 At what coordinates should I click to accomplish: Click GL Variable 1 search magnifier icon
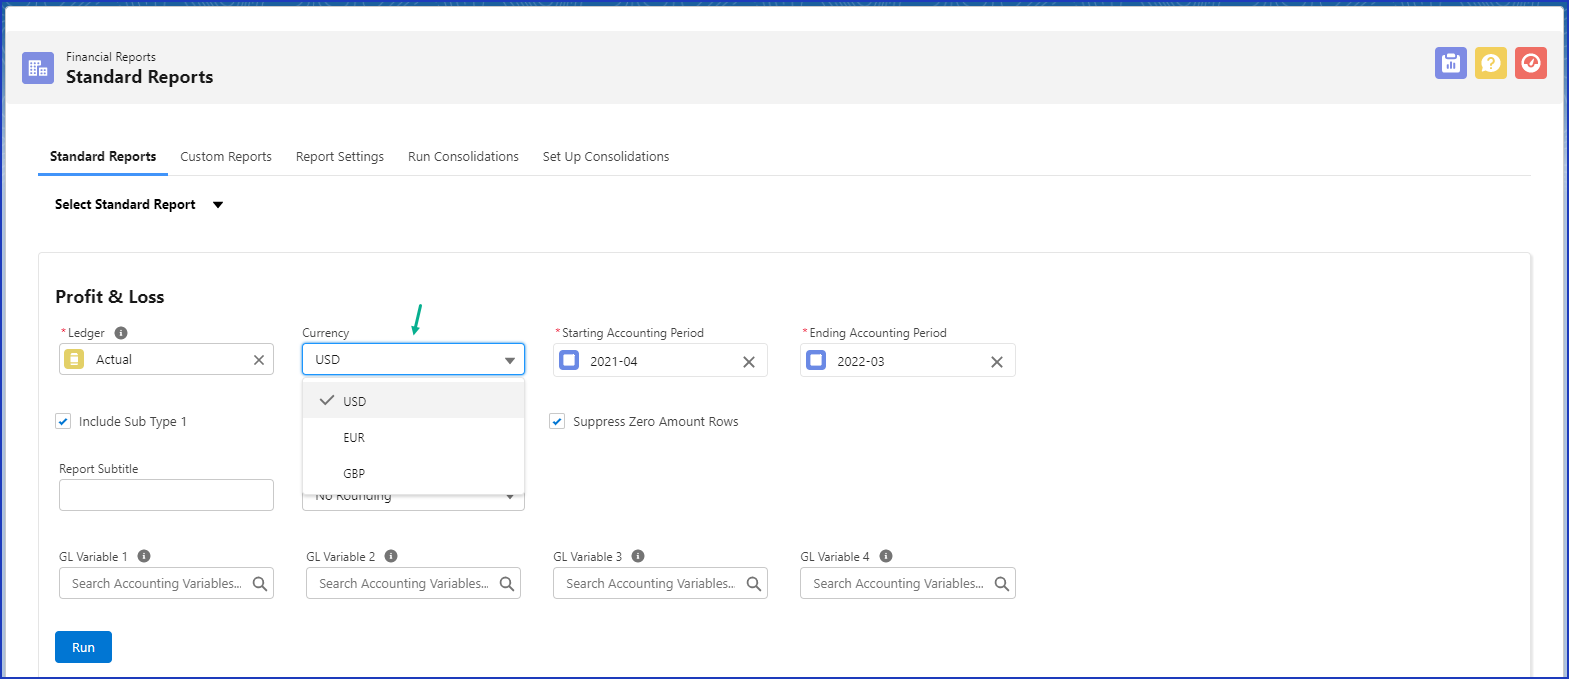point(260,584)
